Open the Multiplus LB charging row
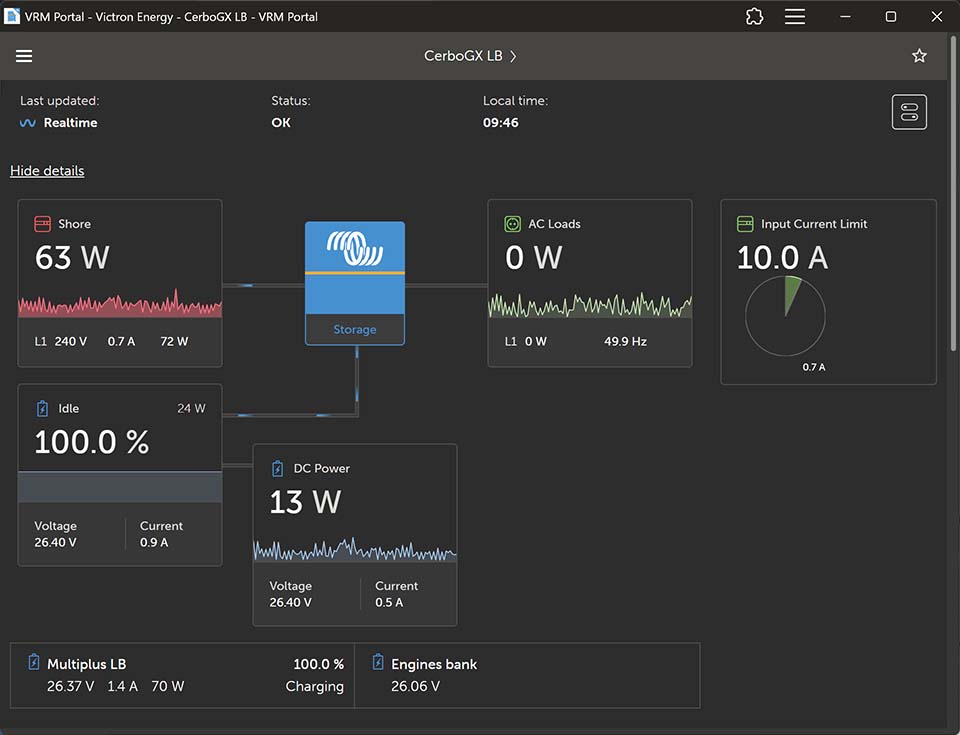 (182, 675)
